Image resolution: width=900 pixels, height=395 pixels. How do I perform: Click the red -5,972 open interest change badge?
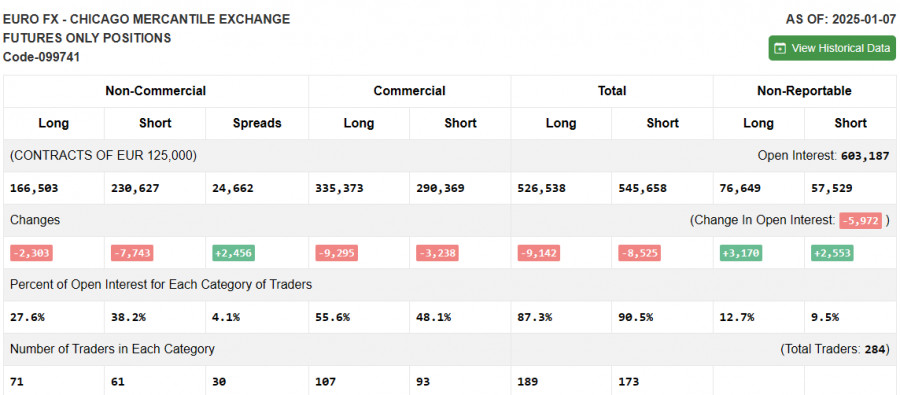tap(860, 220)
